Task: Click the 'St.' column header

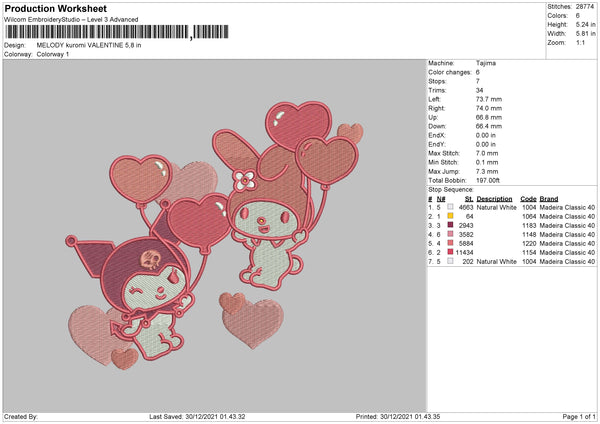Action: point(469,199)
